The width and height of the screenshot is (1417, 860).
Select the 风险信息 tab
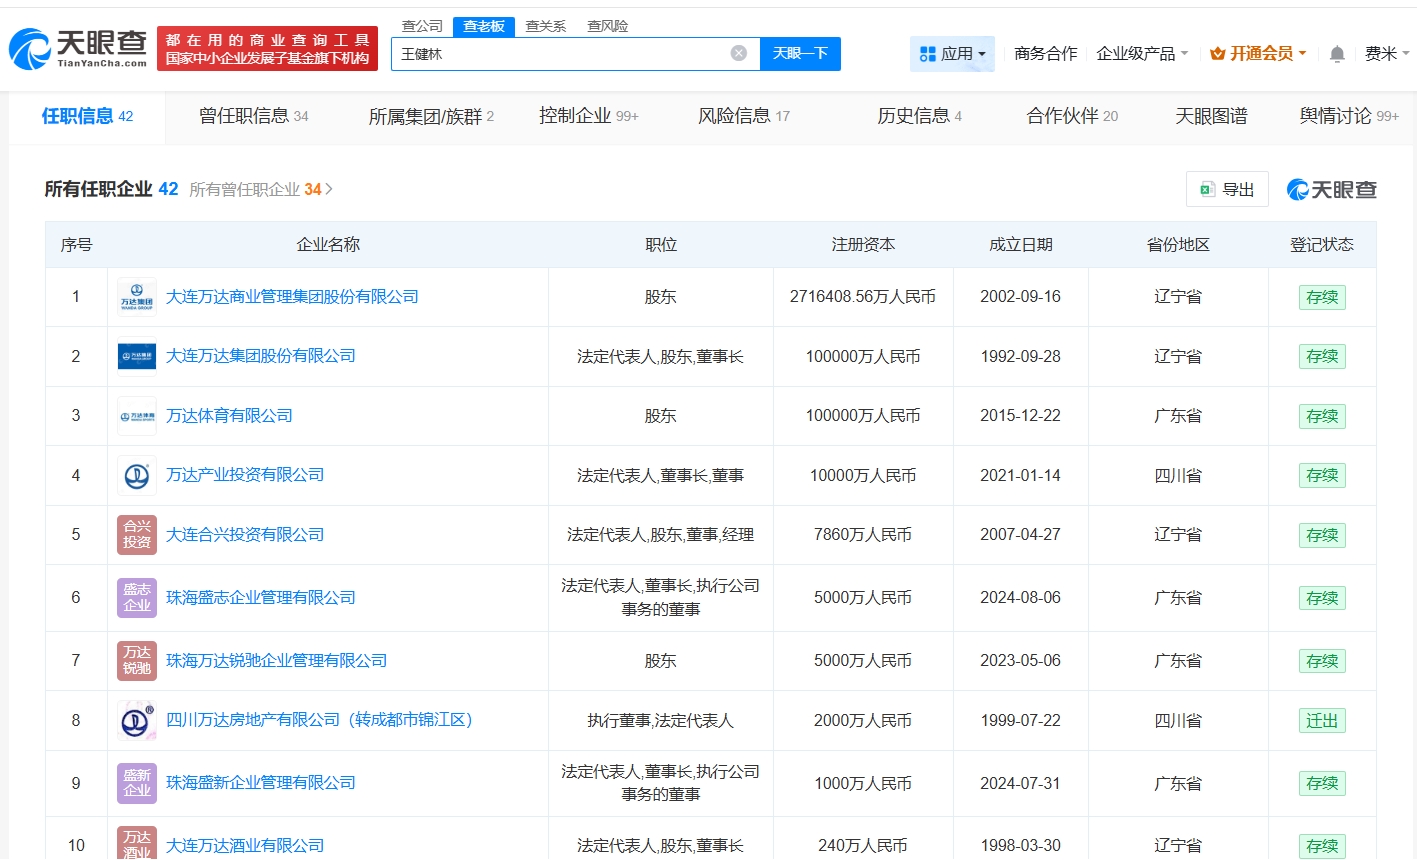743,116
